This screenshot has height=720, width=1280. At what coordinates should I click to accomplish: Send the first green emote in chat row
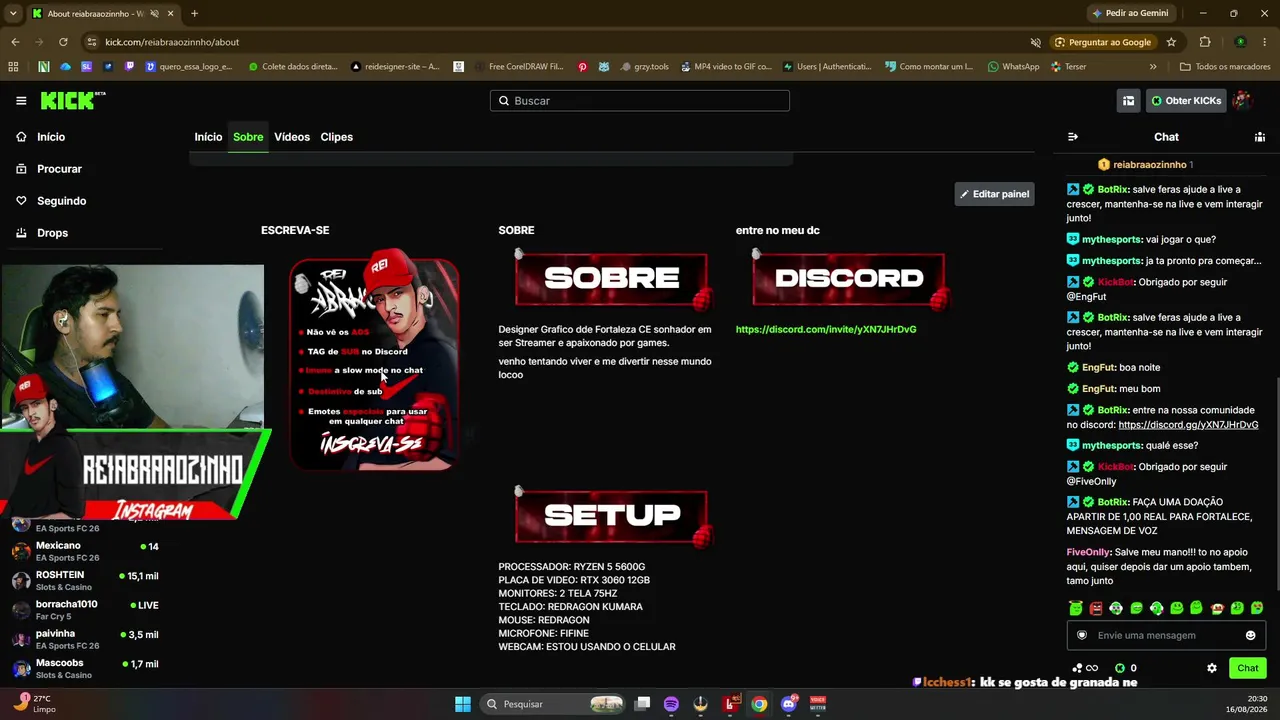click(1076, 608)
